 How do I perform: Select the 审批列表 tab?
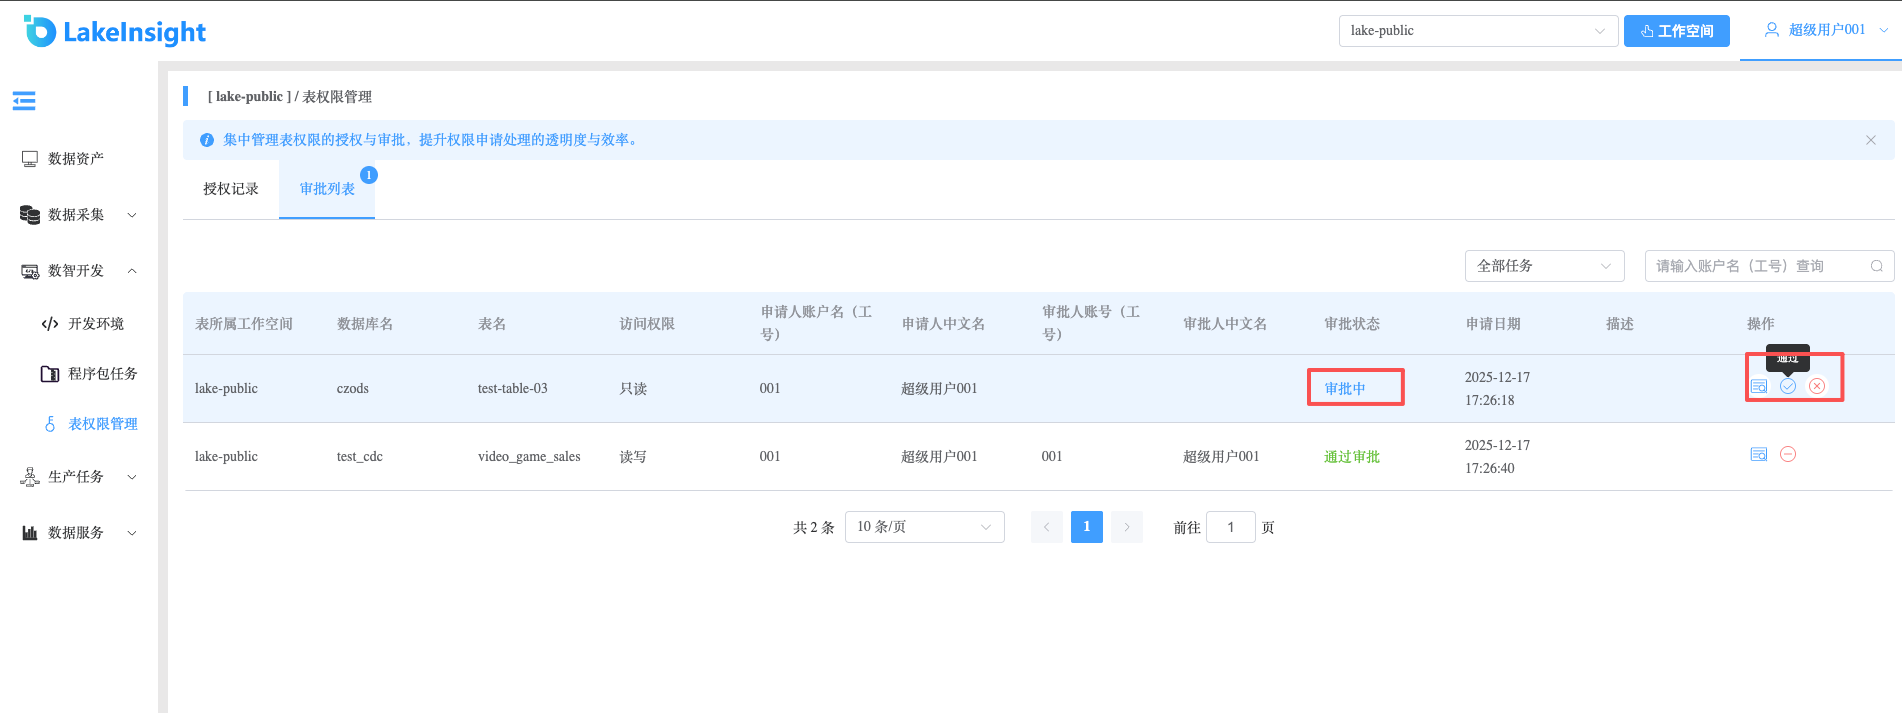[x=327, y=189]
